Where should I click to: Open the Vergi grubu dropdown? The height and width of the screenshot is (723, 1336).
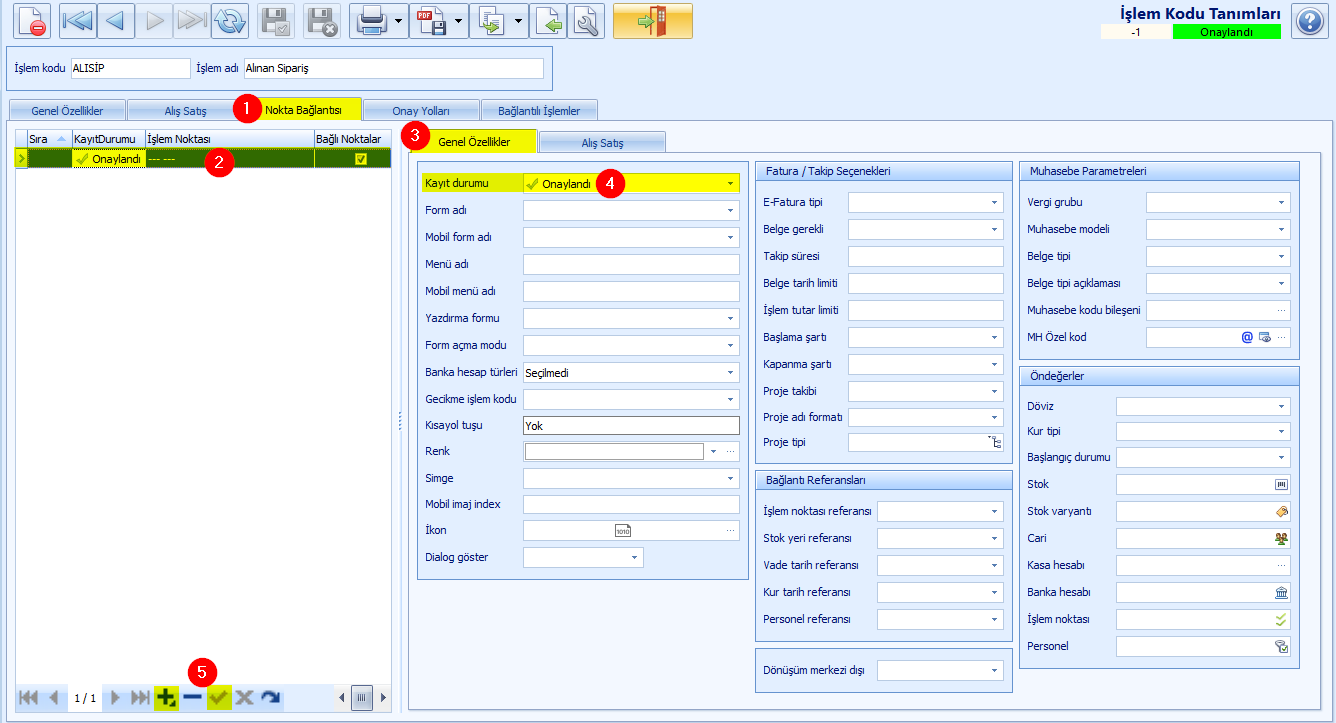pos(1282,202)
